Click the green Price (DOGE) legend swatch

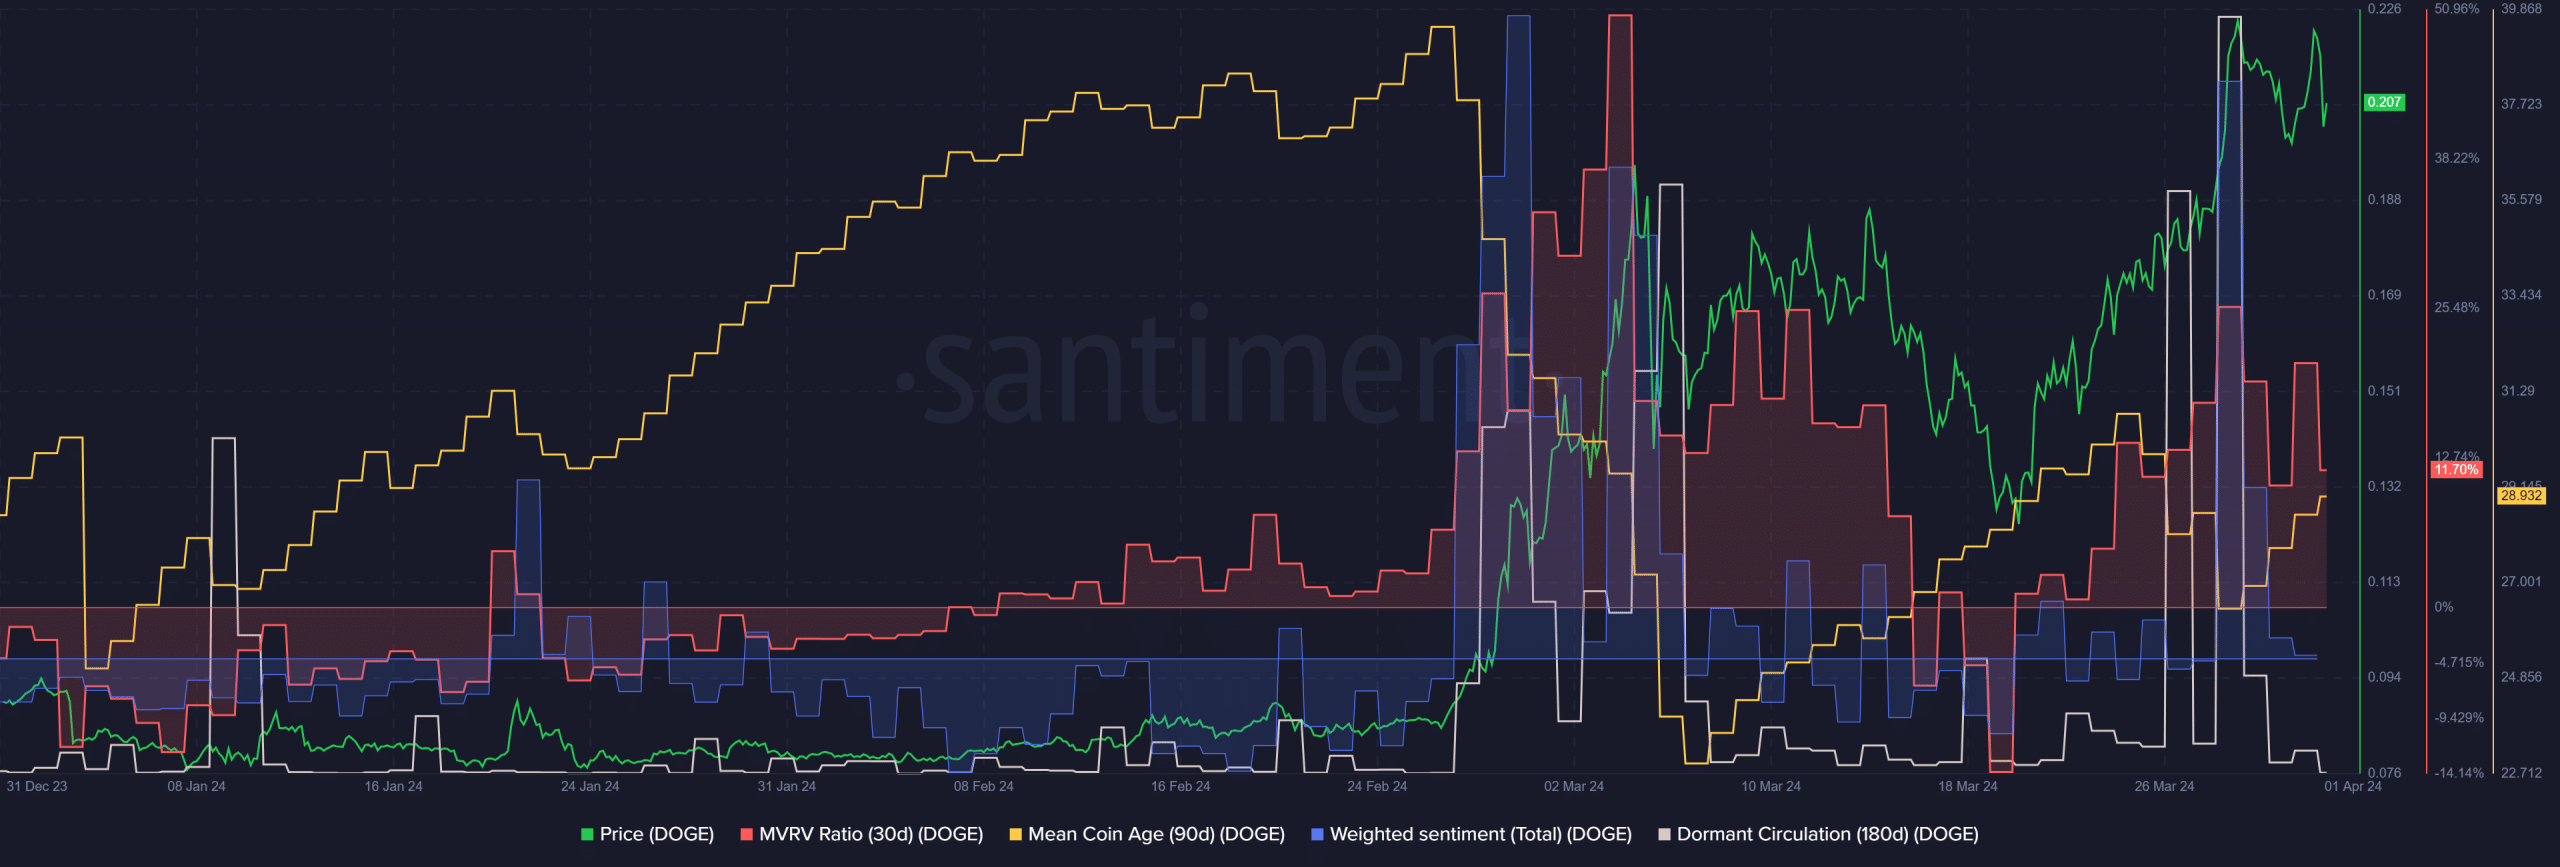(587, 834)
